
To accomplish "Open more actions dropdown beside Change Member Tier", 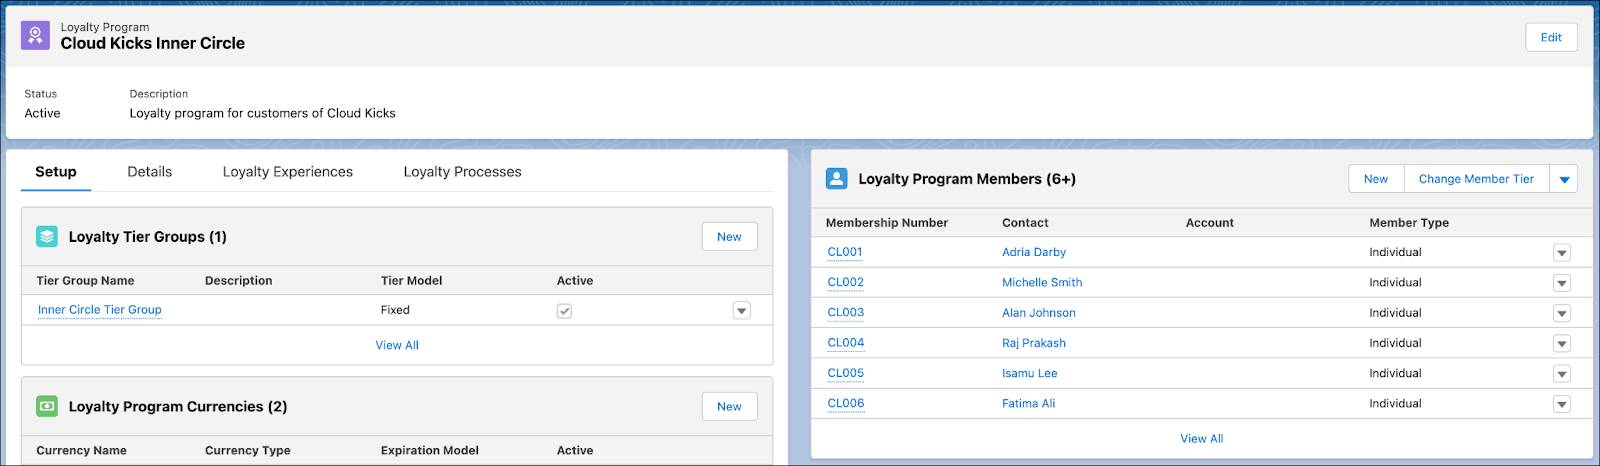I will click(1564, 179).
